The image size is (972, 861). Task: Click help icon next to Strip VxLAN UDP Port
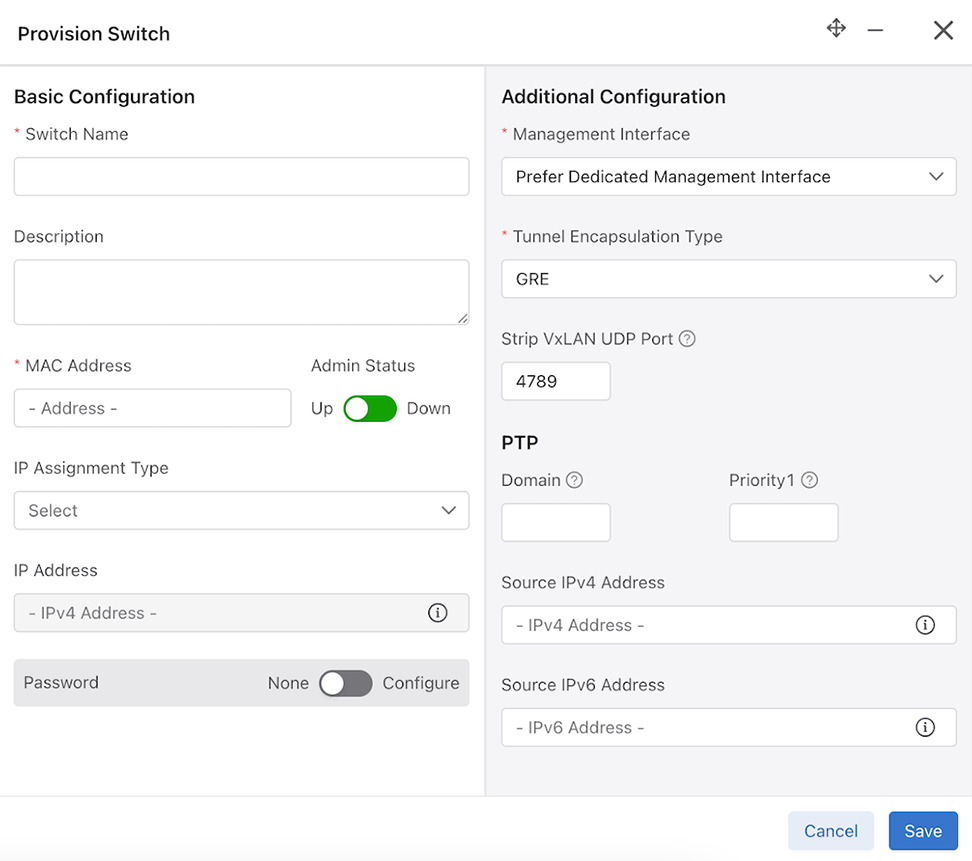687,339
